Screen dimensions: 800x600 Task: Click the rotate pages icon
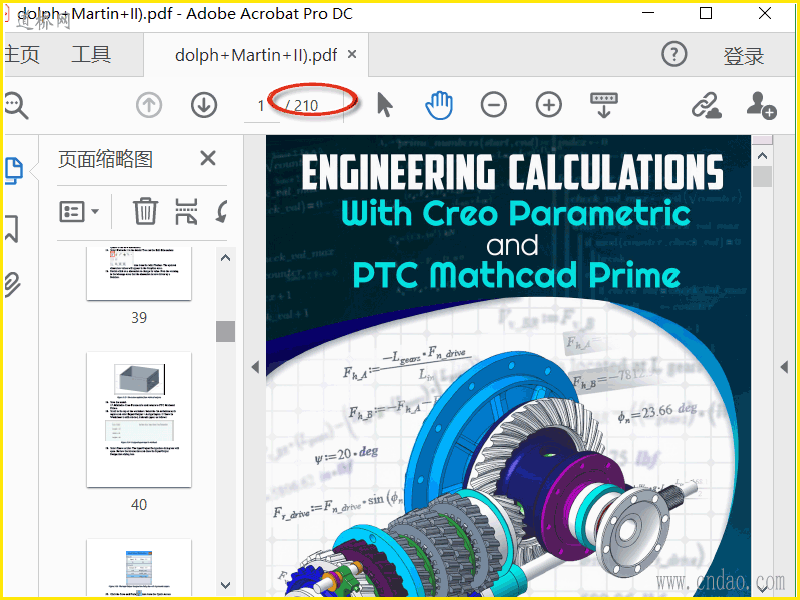click(x=221, y=211)
